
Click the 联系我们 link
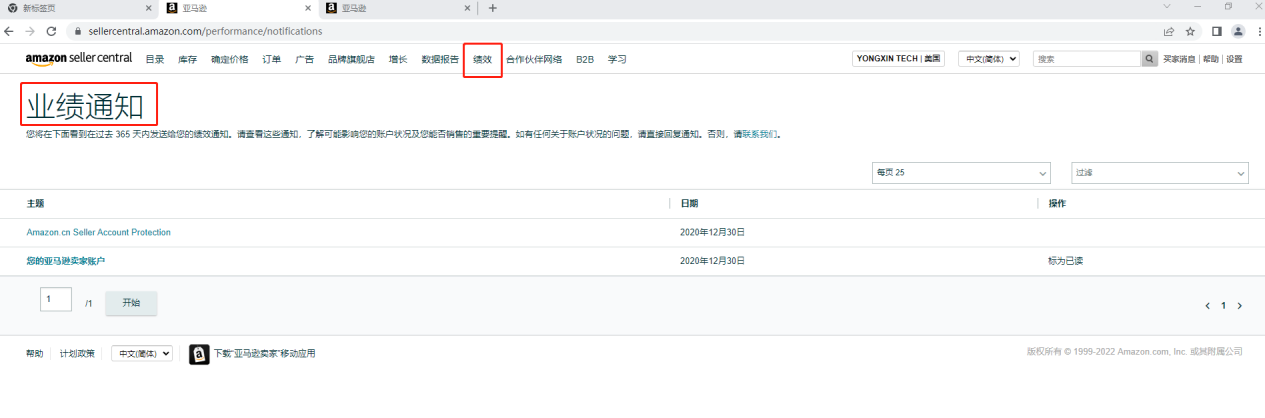759,133
